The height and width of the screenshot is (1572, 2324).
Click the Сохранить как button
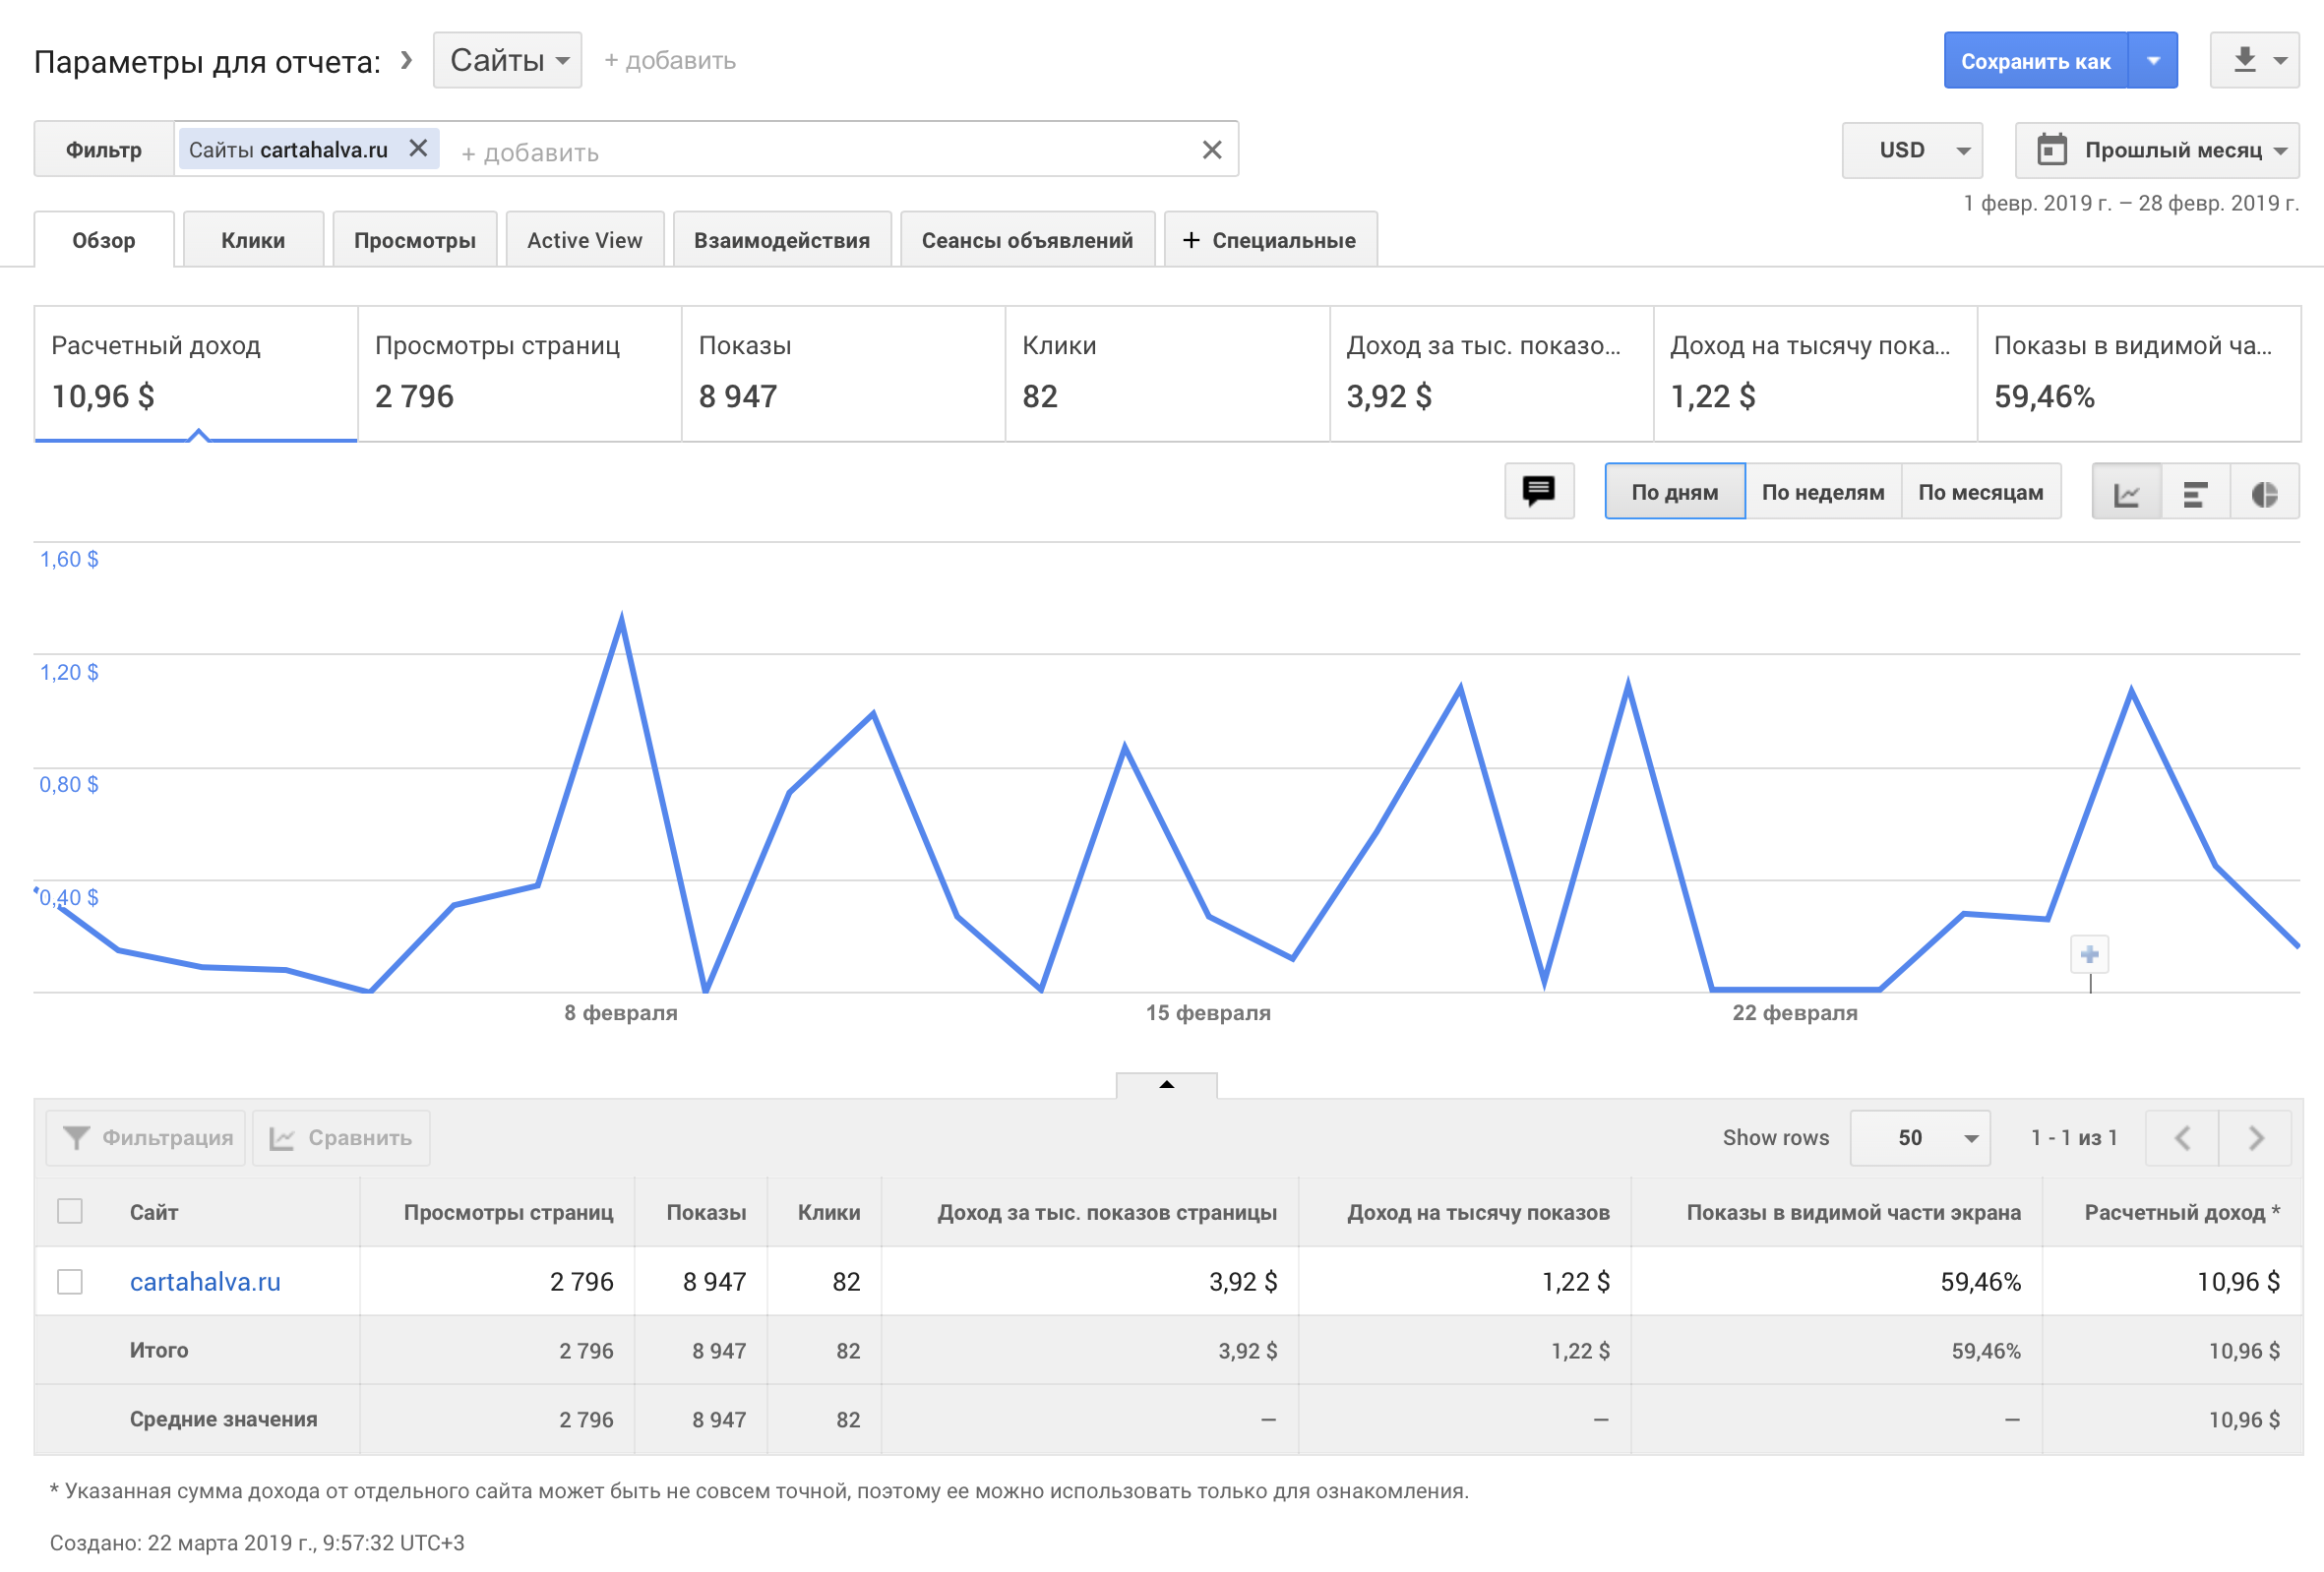click(2034, 61)
